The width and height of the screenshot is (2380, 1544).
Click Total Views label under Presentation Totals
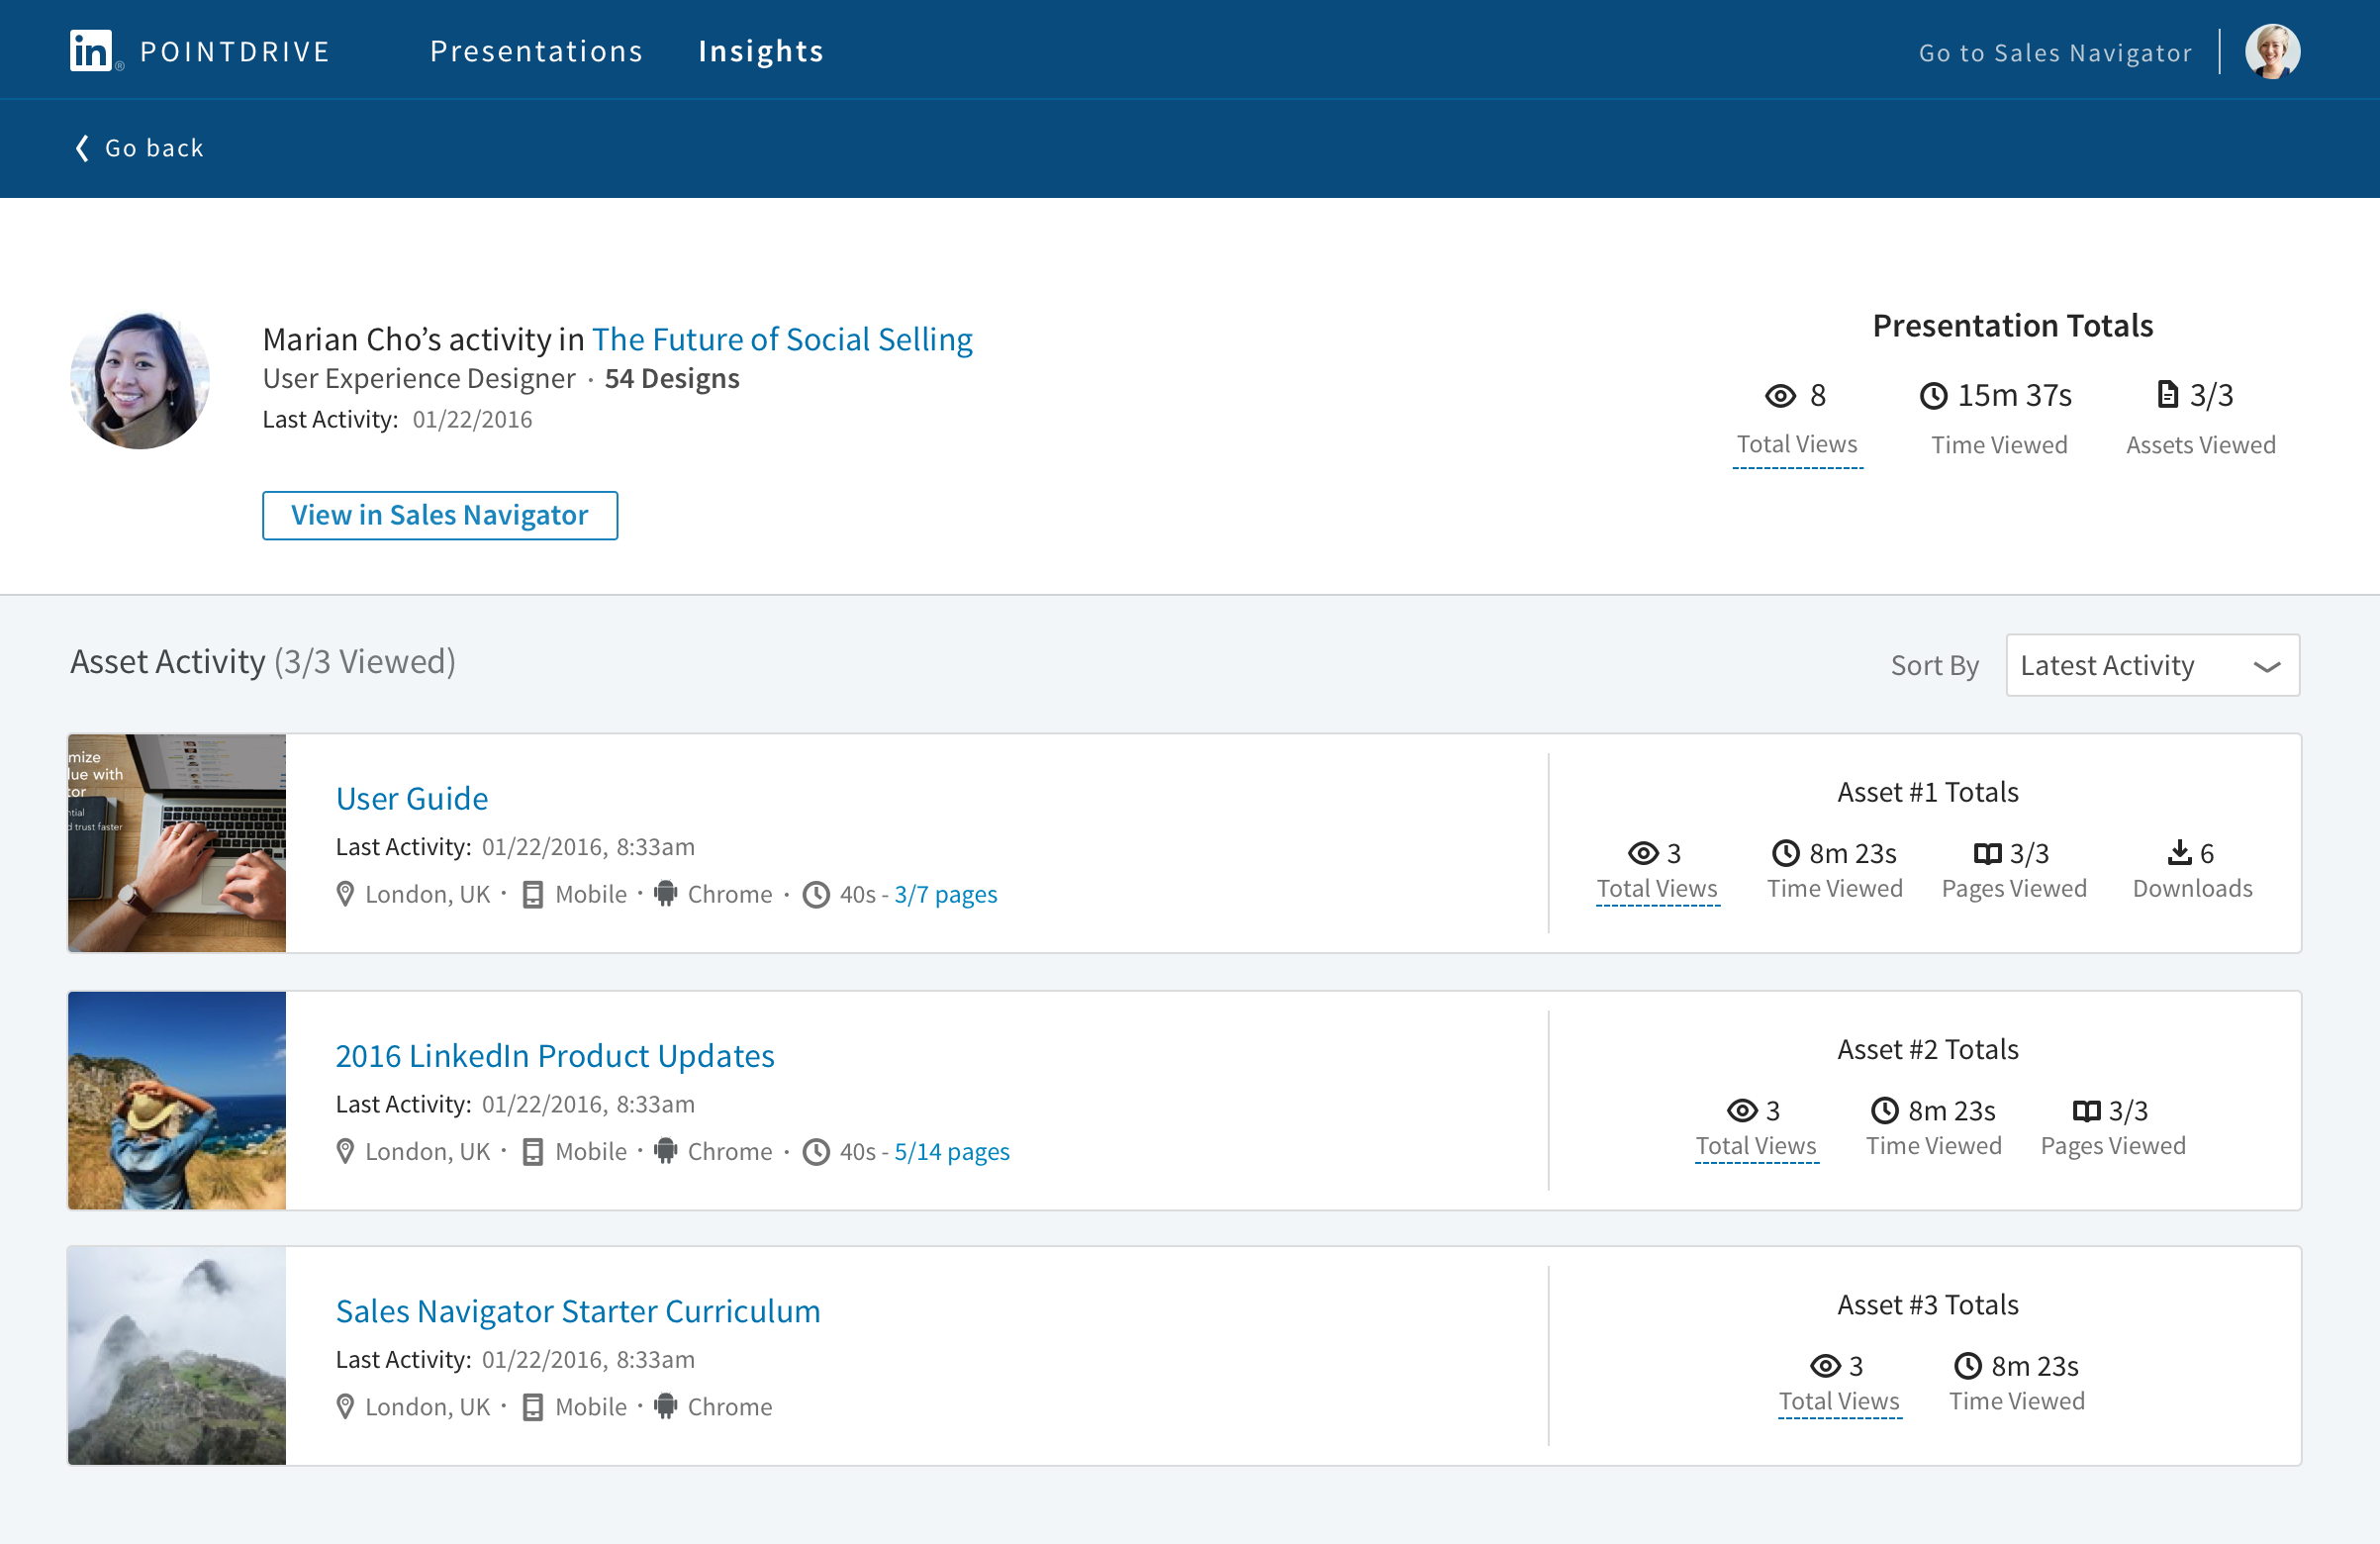click(x=1797, y=445)
